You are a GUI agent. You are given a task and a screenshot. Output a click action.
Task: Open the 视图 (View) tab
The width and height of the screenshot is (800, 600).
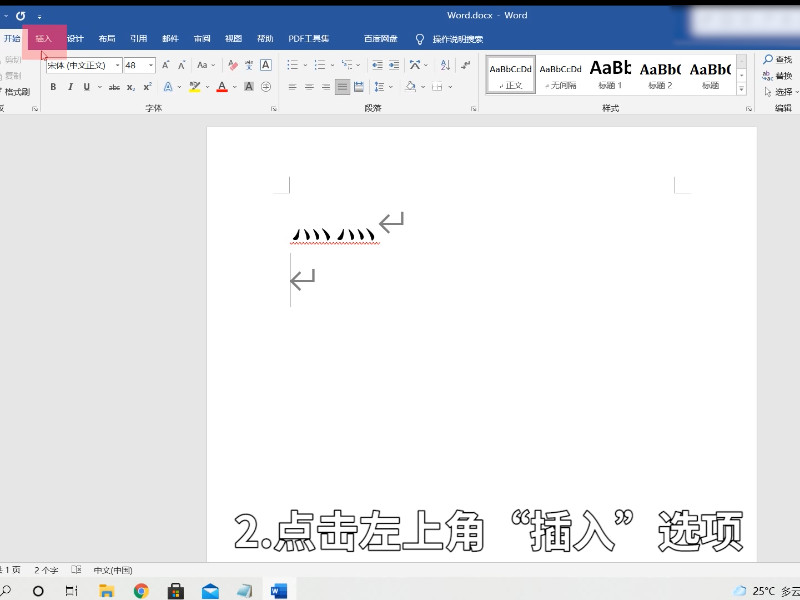[234, 39]
